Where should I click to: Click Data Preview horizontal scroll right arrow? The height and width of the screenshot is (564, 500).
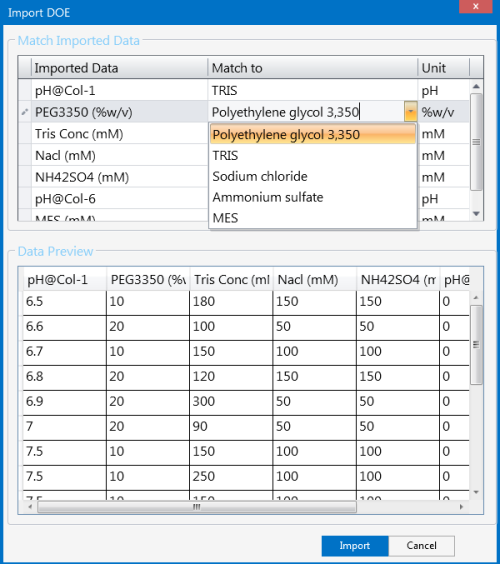tap(462, 507)
